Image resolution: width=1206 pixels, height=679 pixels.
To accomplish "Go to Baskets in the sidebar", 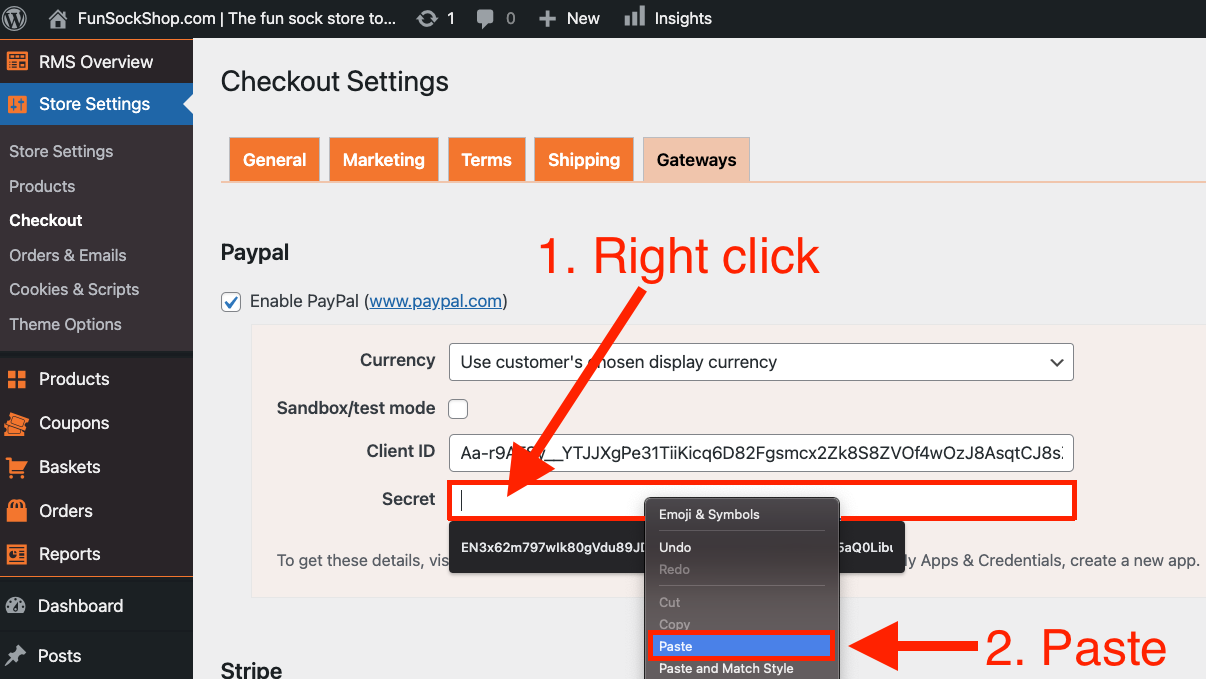I will pyautogui.click(x=70, y=467).
